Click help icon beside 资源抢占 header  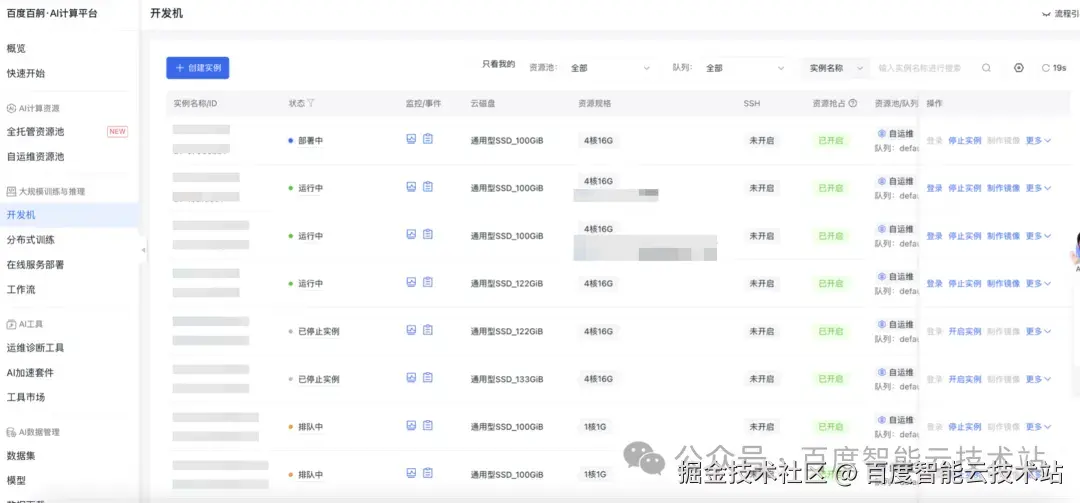[853, 103]
